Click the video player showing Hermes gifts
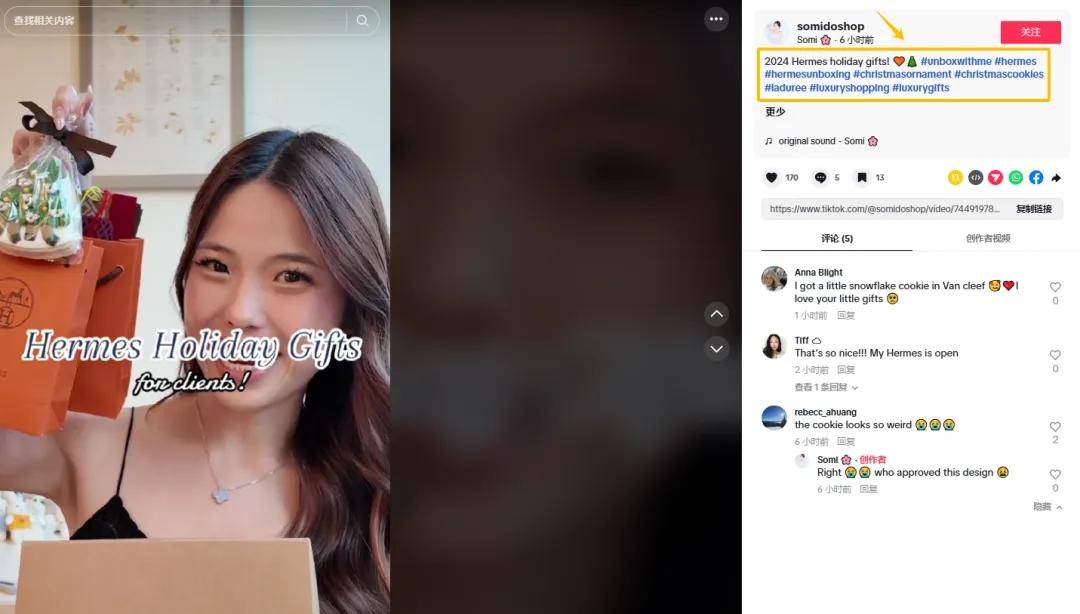 [x=195, y=307]
